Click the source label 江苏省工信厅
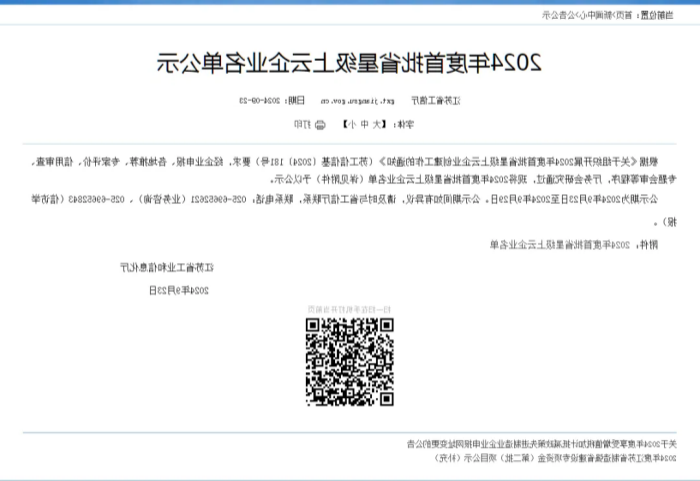The height and width of the screenshot is (481, 700). [x=436, y=101]
